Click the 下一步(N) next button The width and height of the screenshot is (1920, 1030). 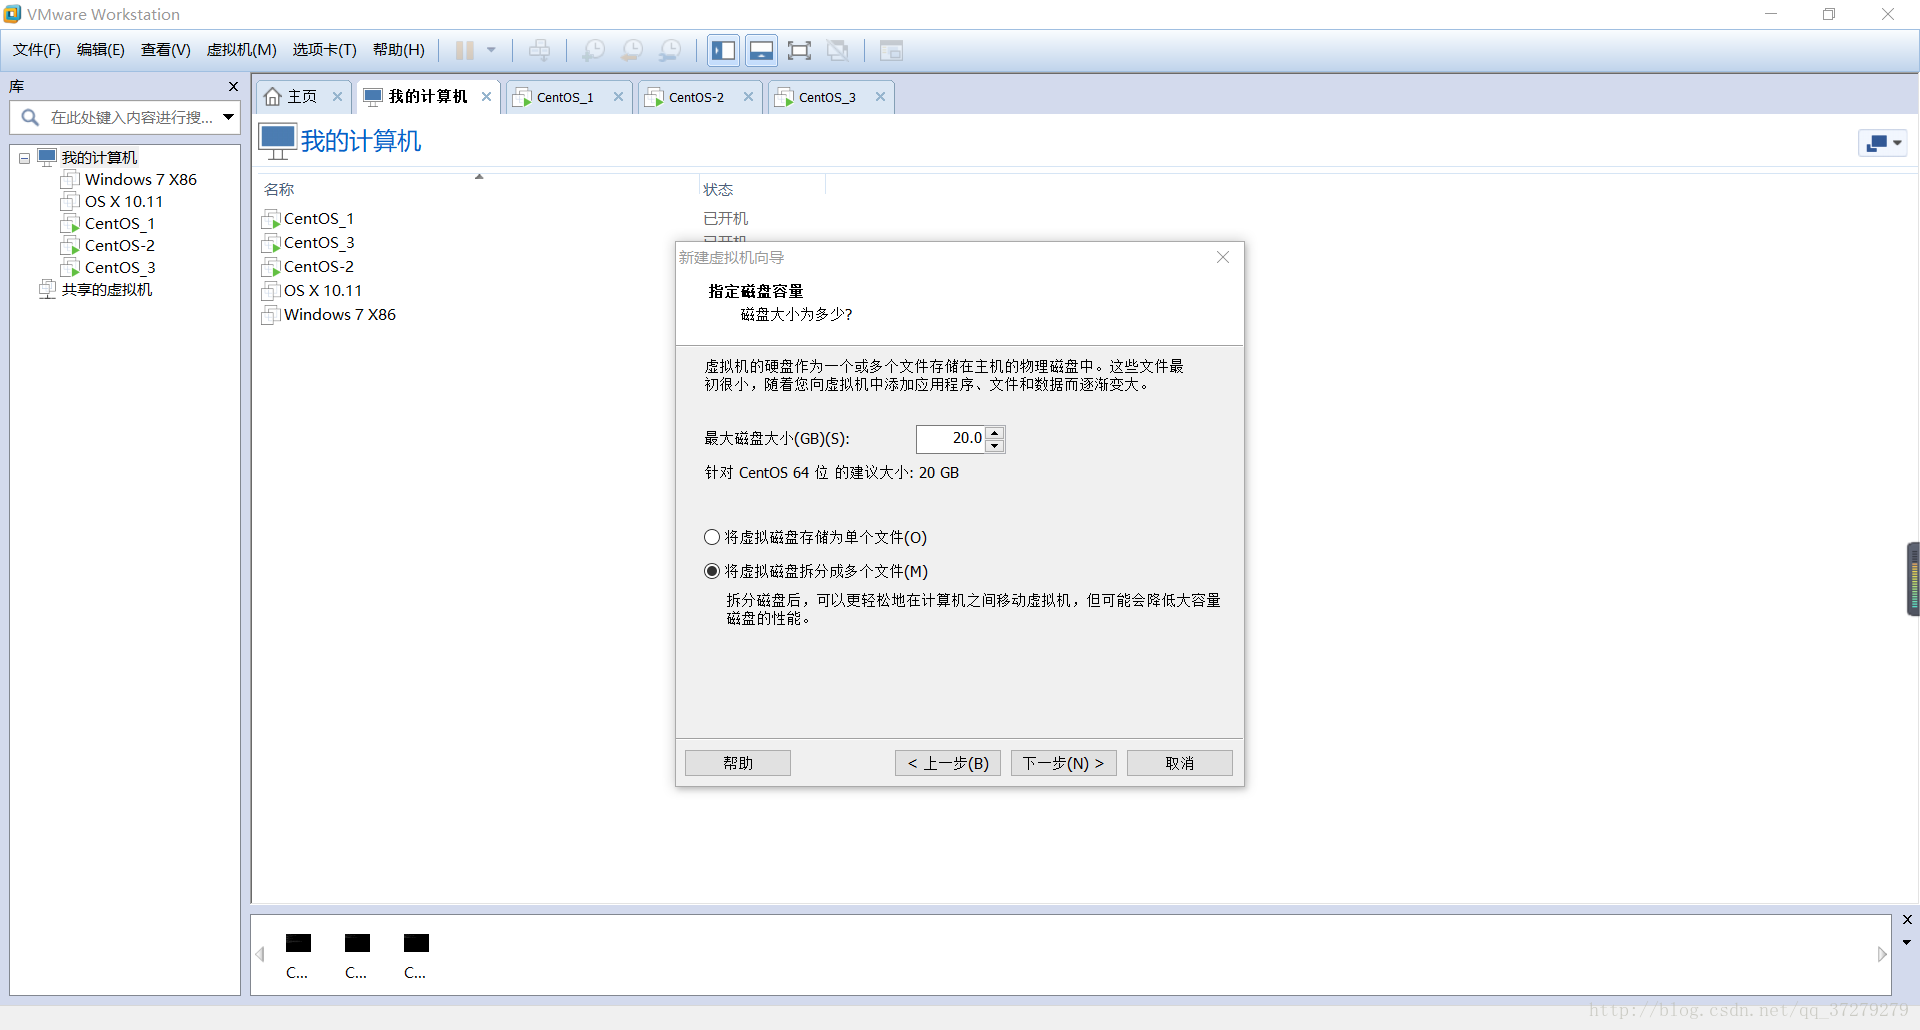tap(1064, 763)
